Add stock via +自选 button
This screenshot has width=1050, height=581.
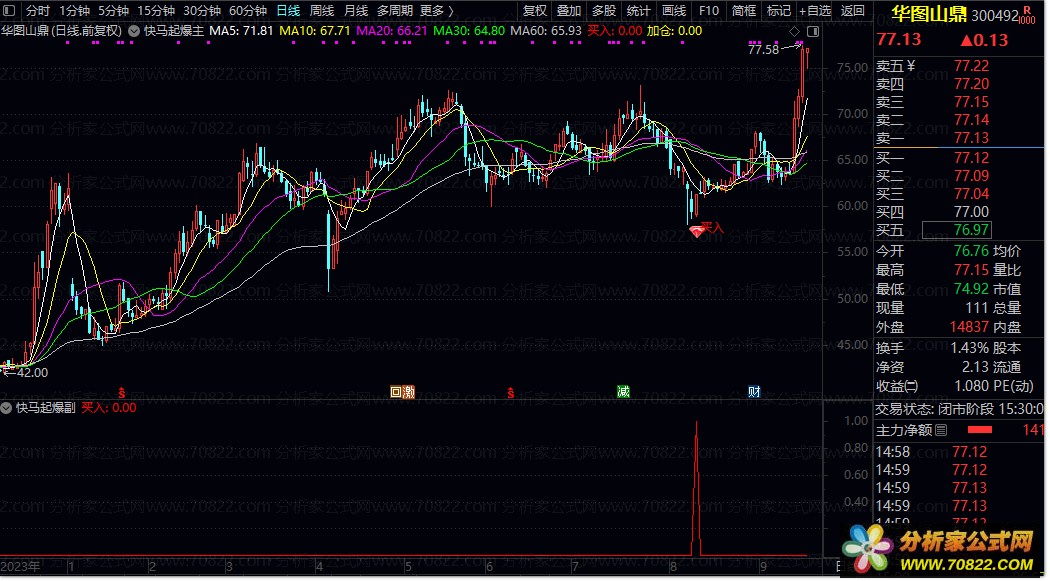[815, 11]
